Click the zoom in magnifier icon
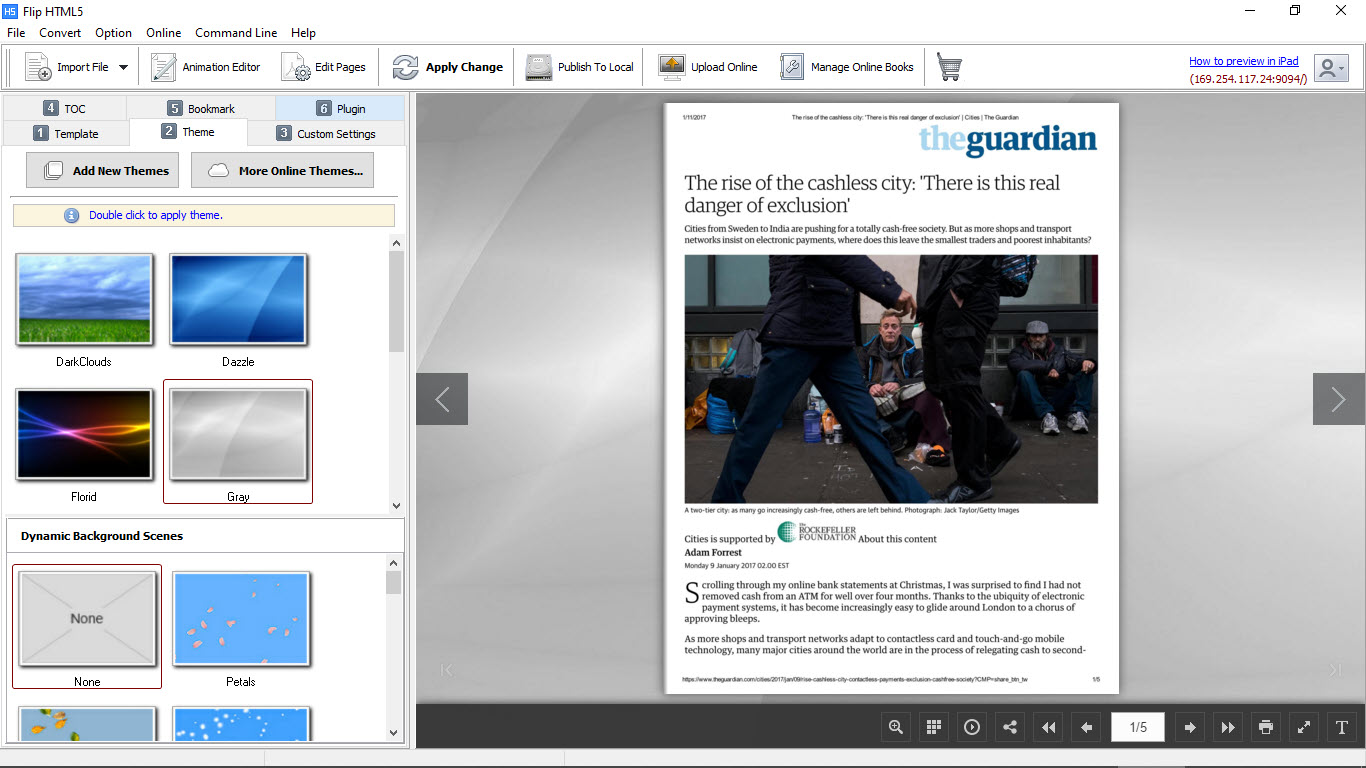The image size is (1366, 768). (x=896, y=727)
